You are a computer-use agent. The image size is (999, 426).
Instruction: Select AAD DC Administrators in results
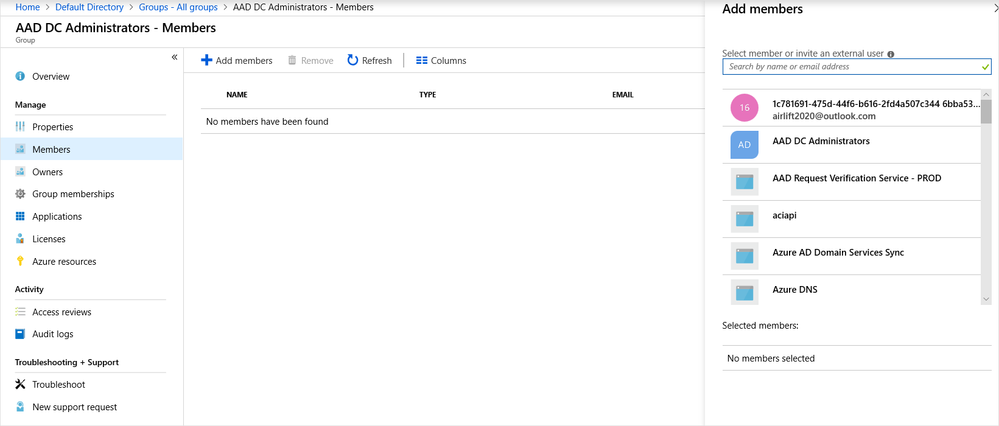pyautogui.click(x=852, y=145)
